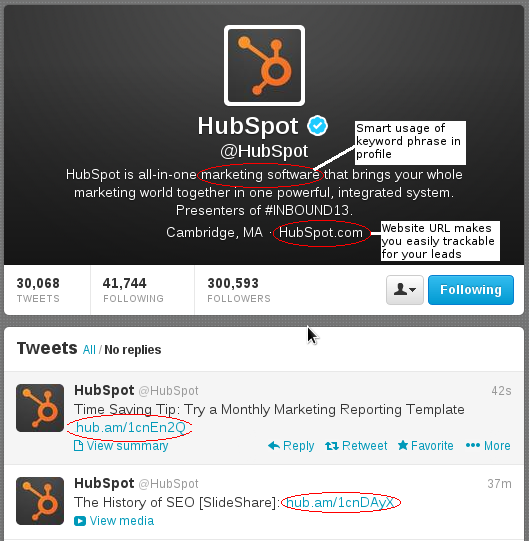Click the View summary document icon
The width and height of the screenshot is (529, 541).
point(78,446)
